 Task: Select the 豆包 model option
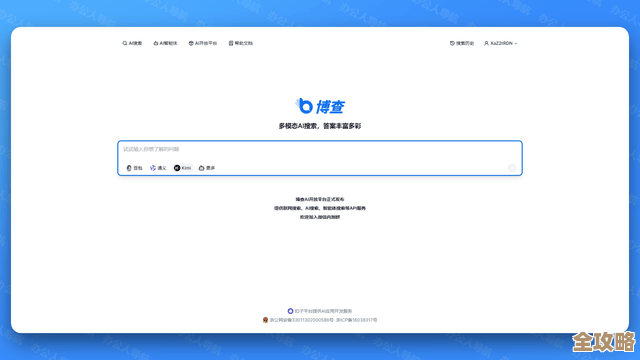[134, 168]
